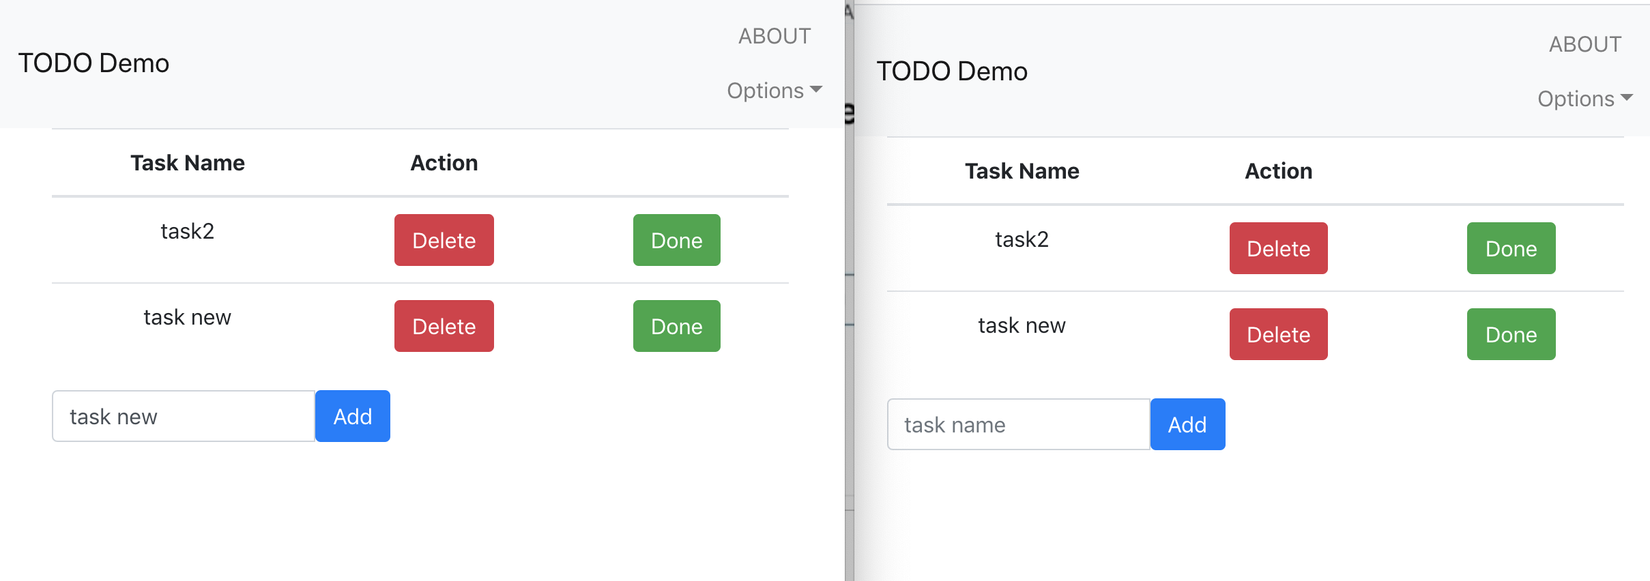1650x581 pixels.
Task: Focus input field containing 'task new' text
Action: (184, 416)
